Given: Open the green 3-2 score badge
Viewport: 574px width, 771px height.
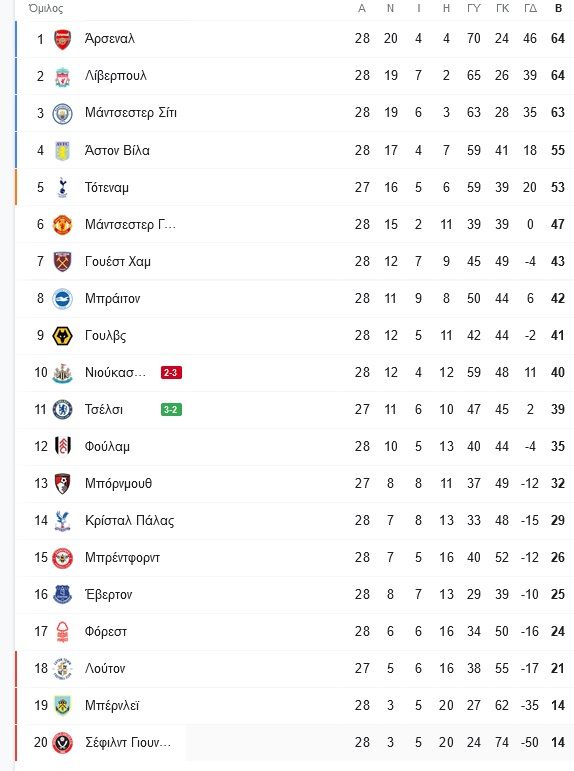Looking at the screenshot, I should point(171,410).
